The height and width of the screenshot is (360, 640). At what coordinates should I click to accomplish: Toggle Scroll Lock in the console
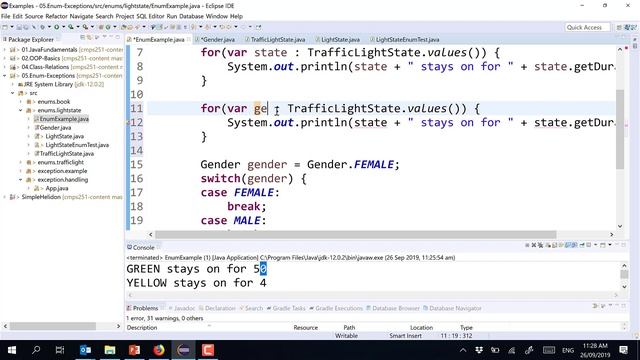555,245
